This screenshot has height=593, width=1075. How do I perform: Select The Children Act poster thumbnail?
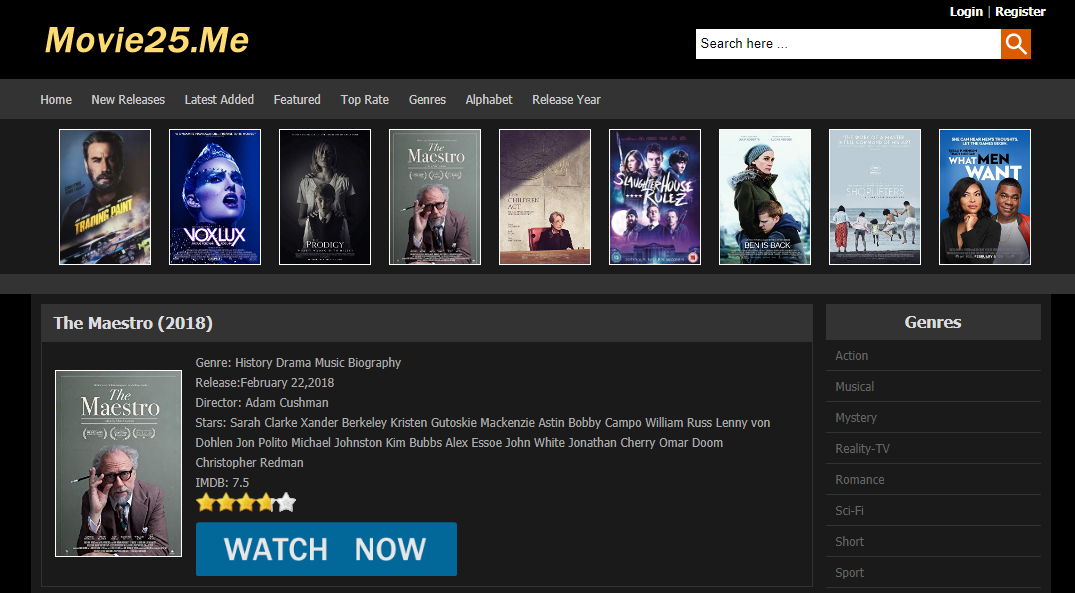click(545, 197)
